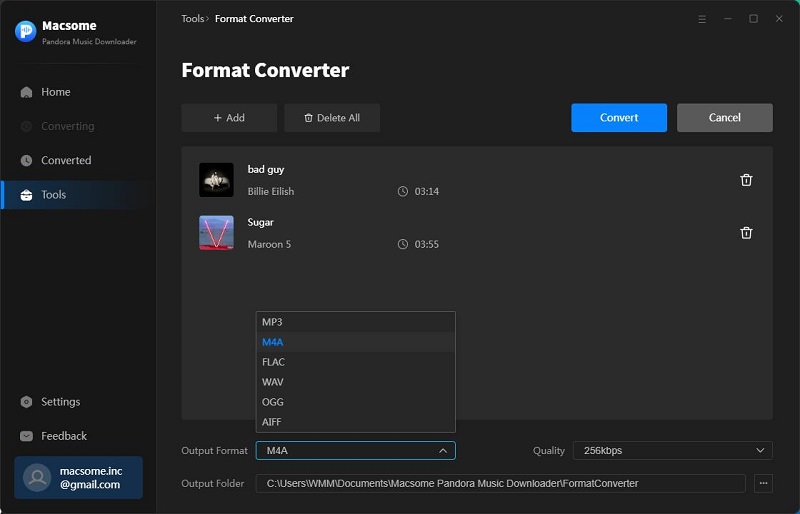Open the Quality 256kbps dropdown
This screenshot has height=514, width=800.
673,451
